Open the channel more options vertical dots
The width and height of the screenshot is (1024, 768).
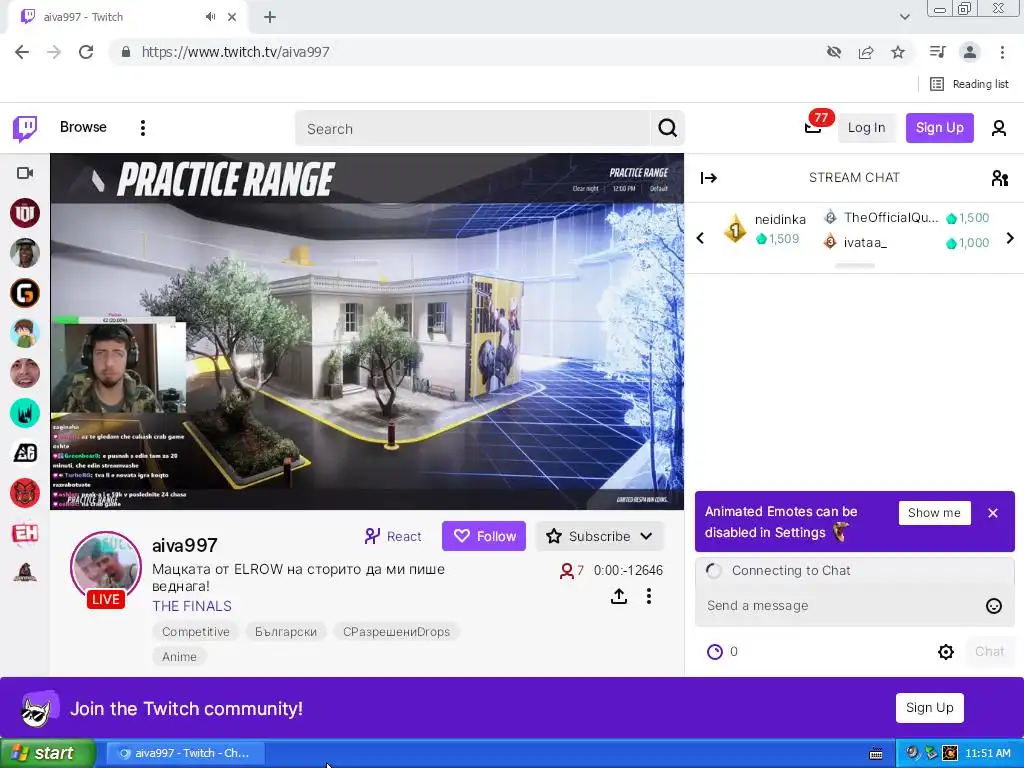[648, 596]
